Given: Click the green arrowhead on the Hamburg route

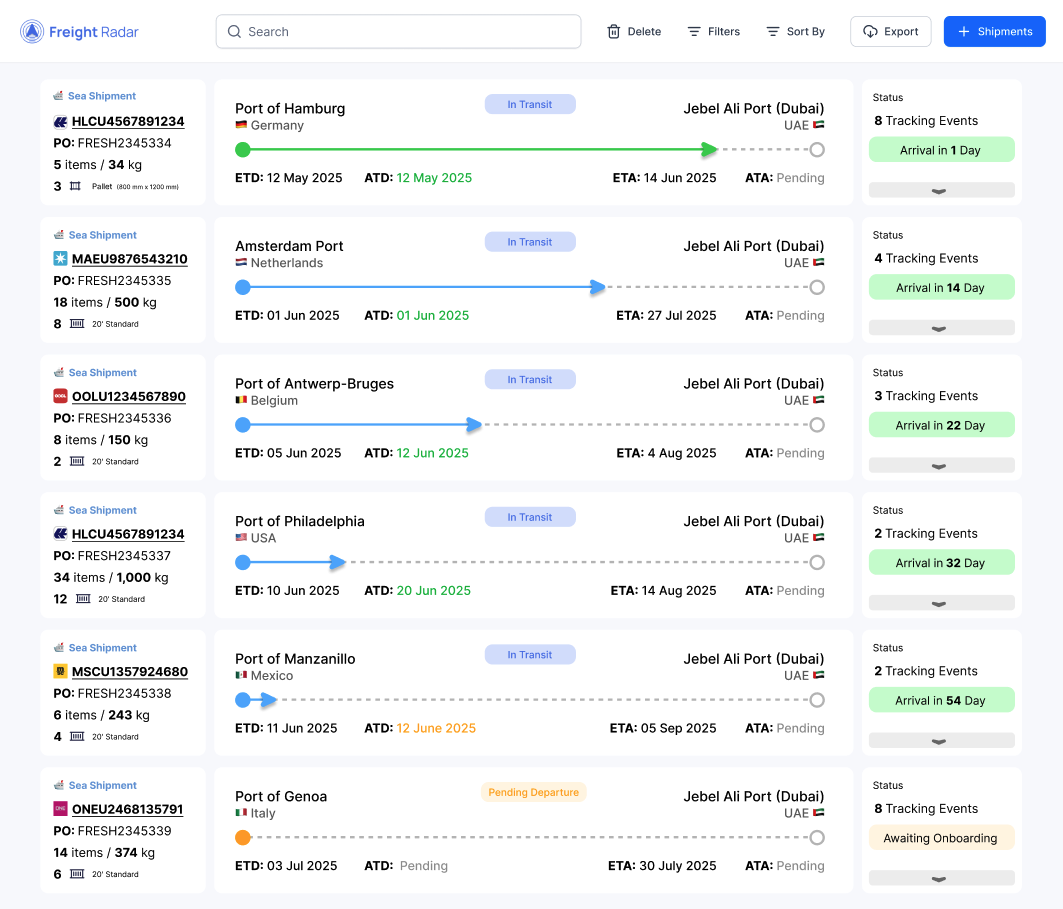Looking at the screenshot, I should point(710,150).
